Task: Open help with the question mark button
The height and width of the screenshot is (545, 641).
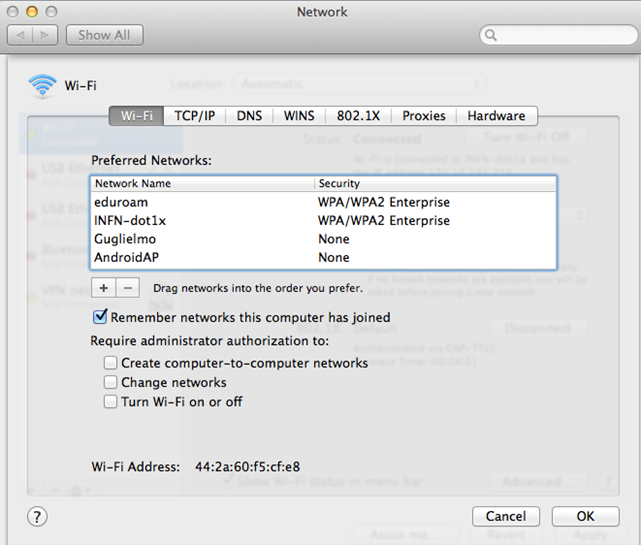Action: pyautogui.click(x=37, y=516)
